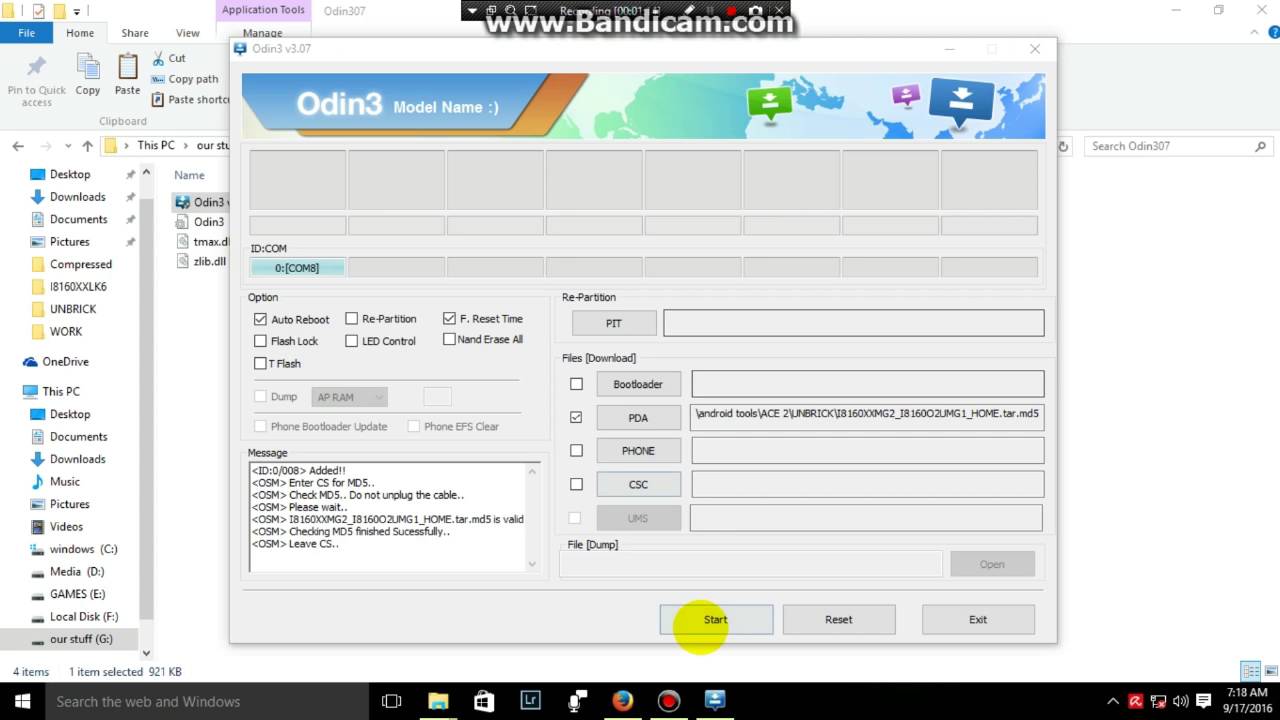Click the CSC file button
Viewport: 1280px width, 720px height.
click(x=638, y=484)
